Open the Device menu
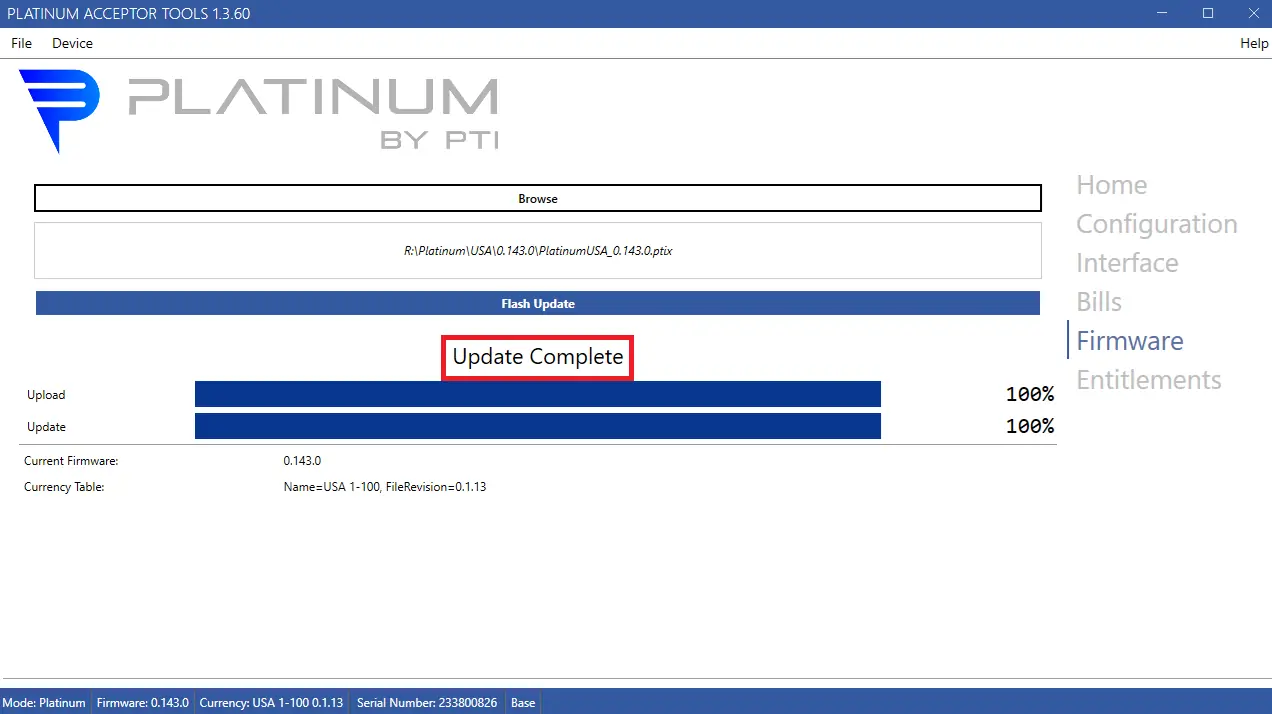1272x714 pixels. pos(72,43)
